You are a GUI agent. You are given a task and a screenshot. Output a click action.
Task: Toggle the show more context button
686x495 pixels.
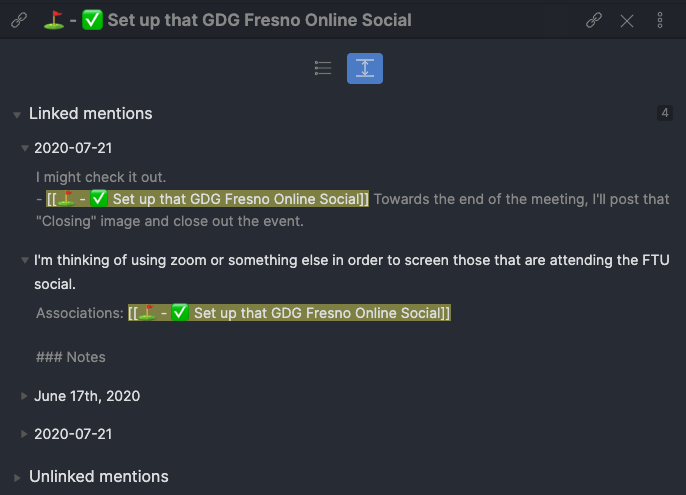pos(365,68)
